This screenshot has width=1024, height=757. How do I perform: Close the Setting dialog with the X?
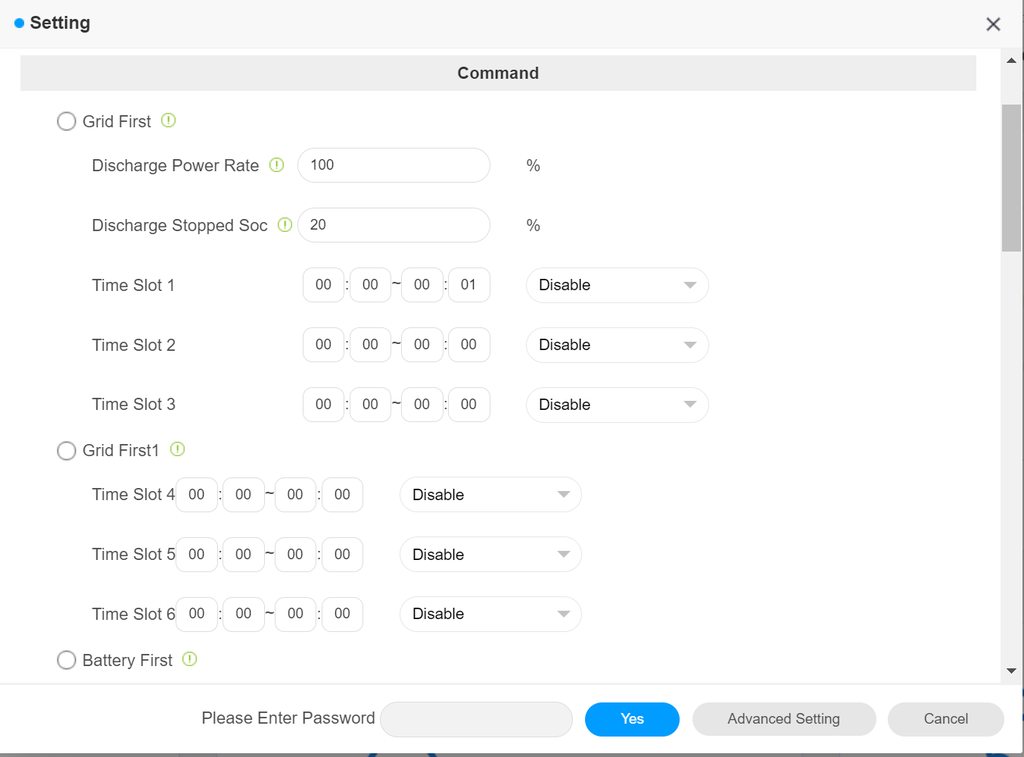(993, 24)
